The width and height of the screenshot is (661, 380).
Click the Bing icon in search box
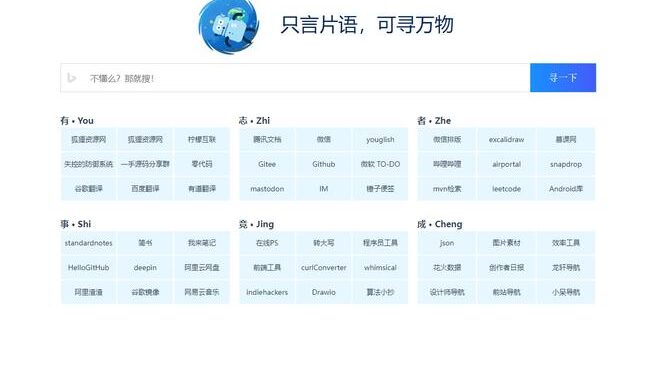[x=72, y=78]
